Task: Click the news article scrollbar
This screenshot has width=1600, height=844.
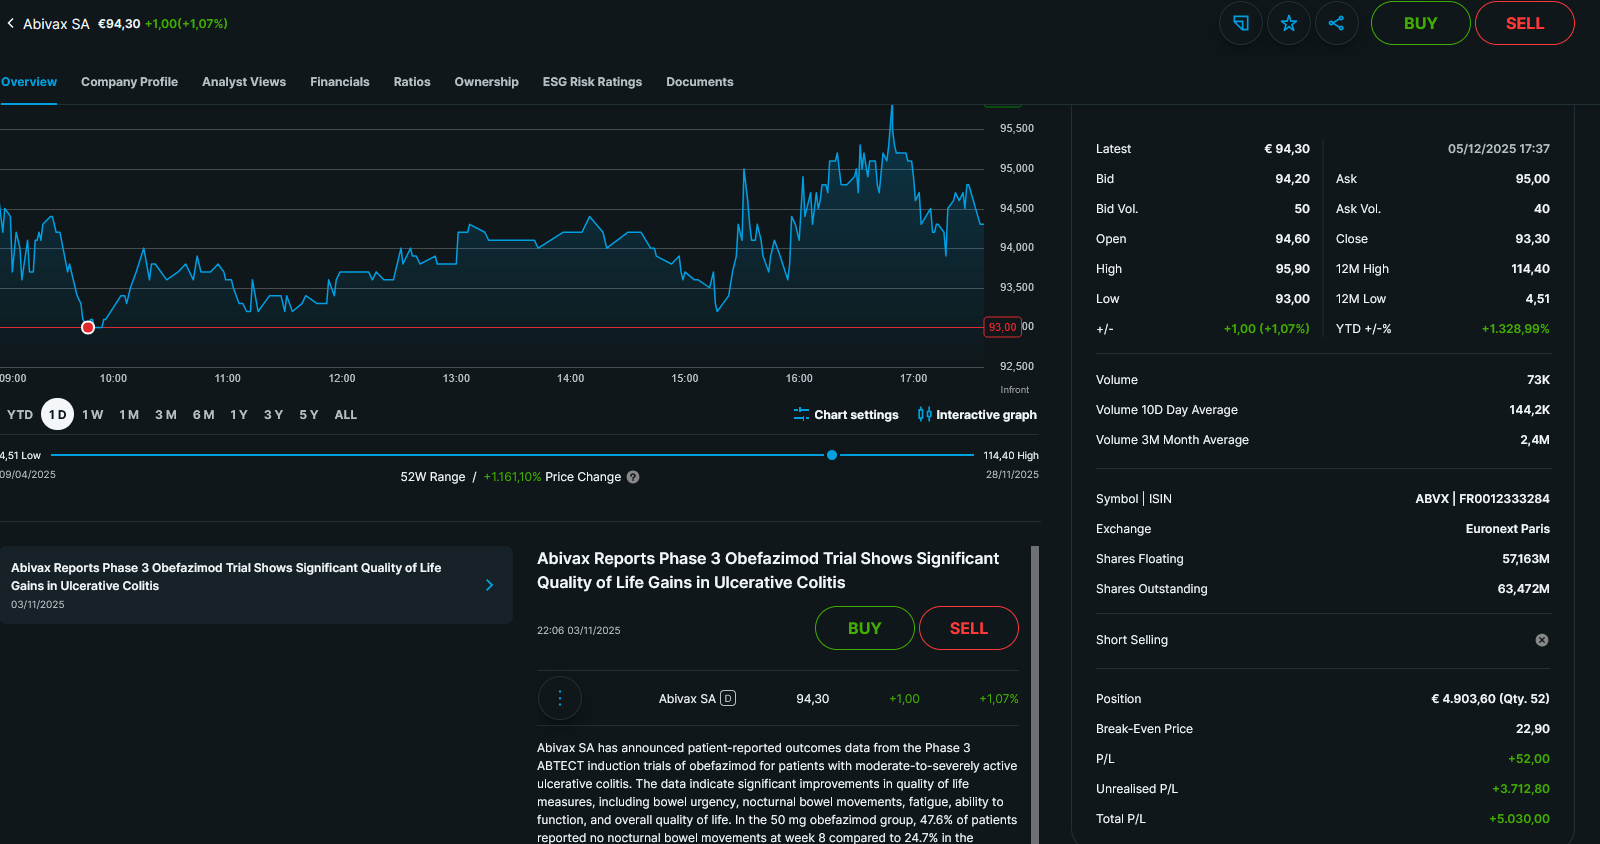Action: coord(1035,695)
